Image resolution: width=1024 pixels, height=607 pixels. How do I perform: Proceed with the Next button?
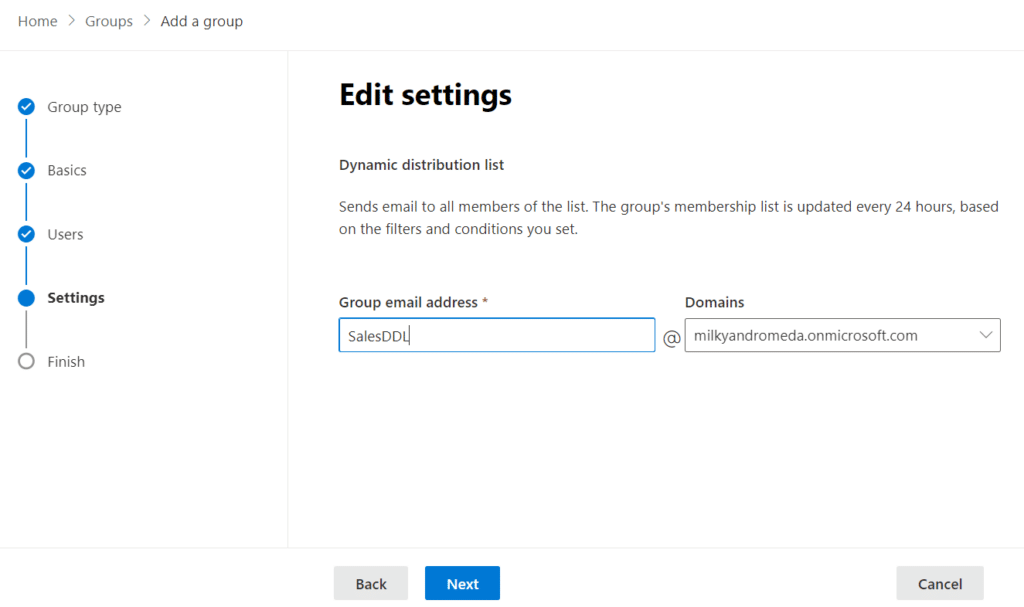coord(462,584)
